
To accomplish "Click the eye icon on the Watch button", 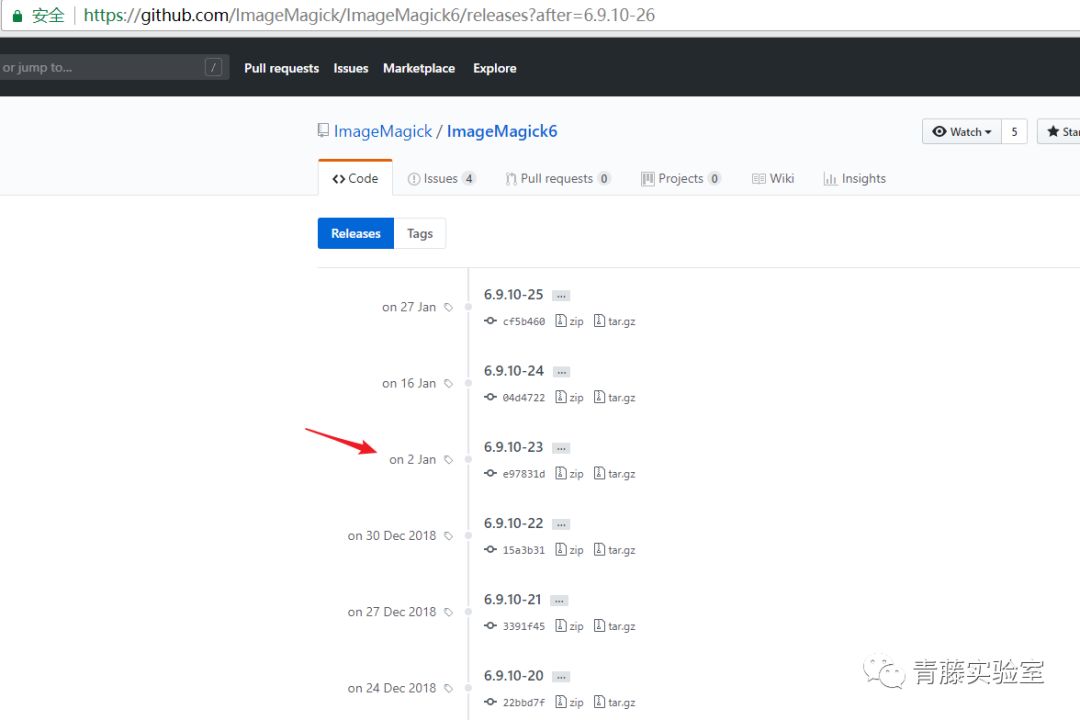I will coord(940,131).
